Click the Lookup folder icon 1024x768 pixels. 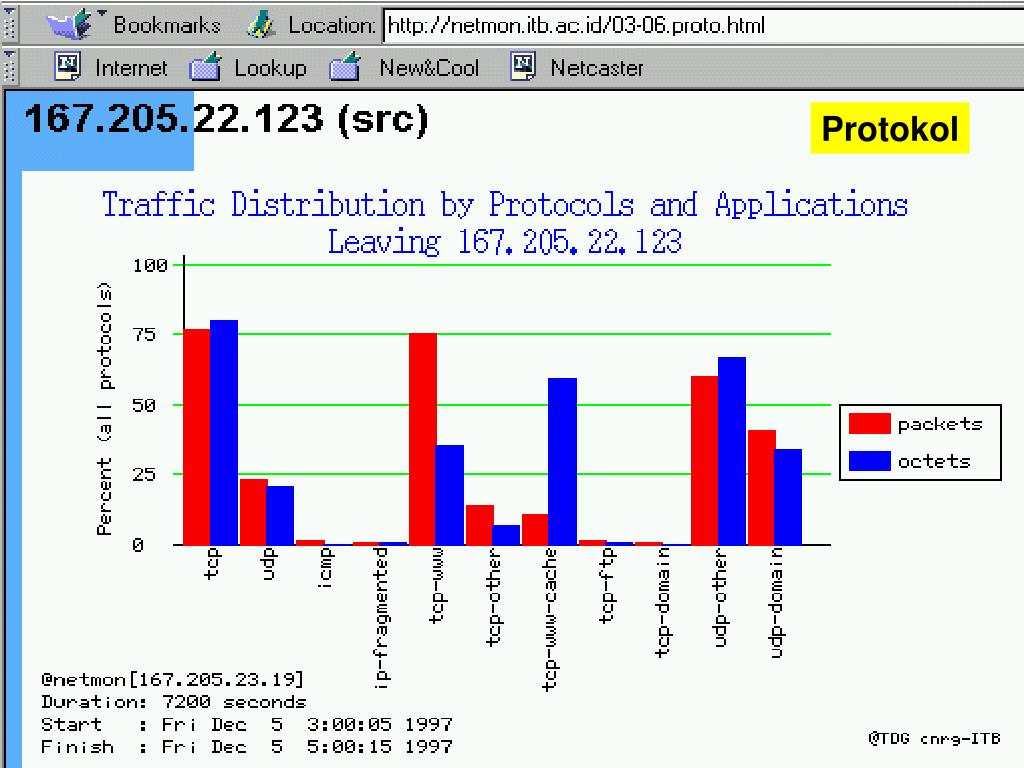tap(205, 67)
